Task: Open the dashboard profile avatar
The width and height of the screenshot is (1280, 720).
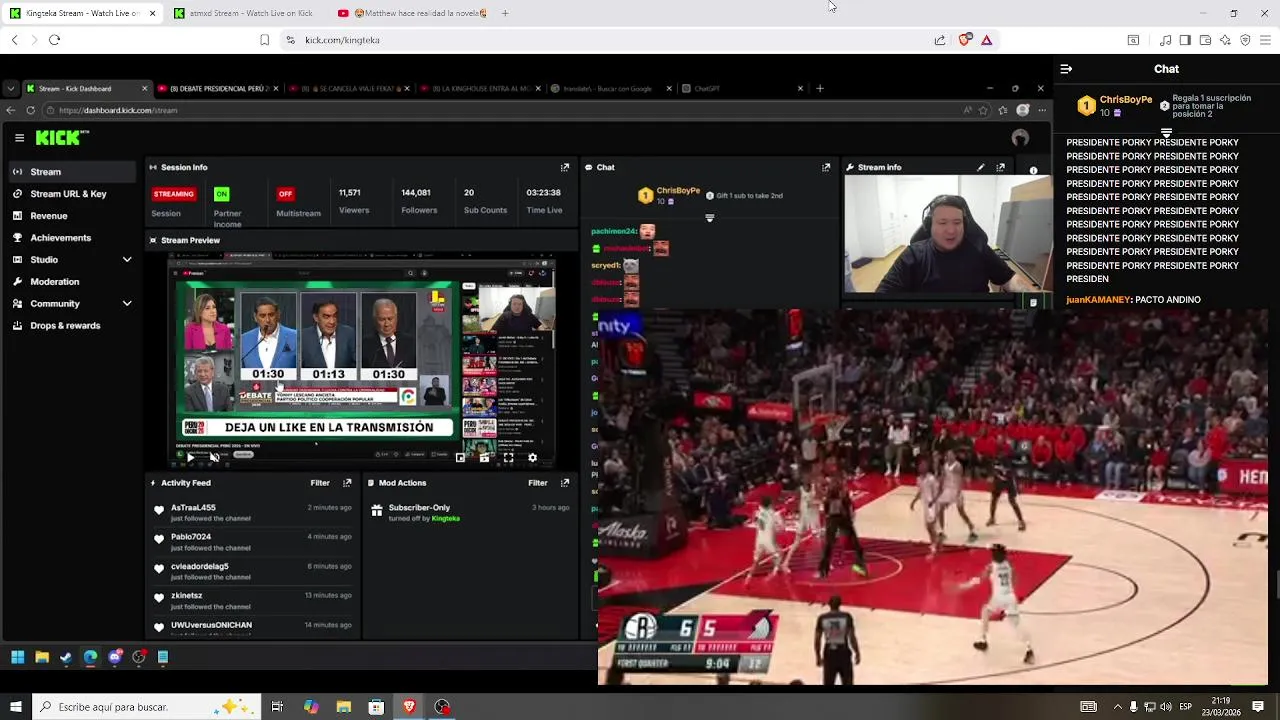Action: pos(1020,138)
